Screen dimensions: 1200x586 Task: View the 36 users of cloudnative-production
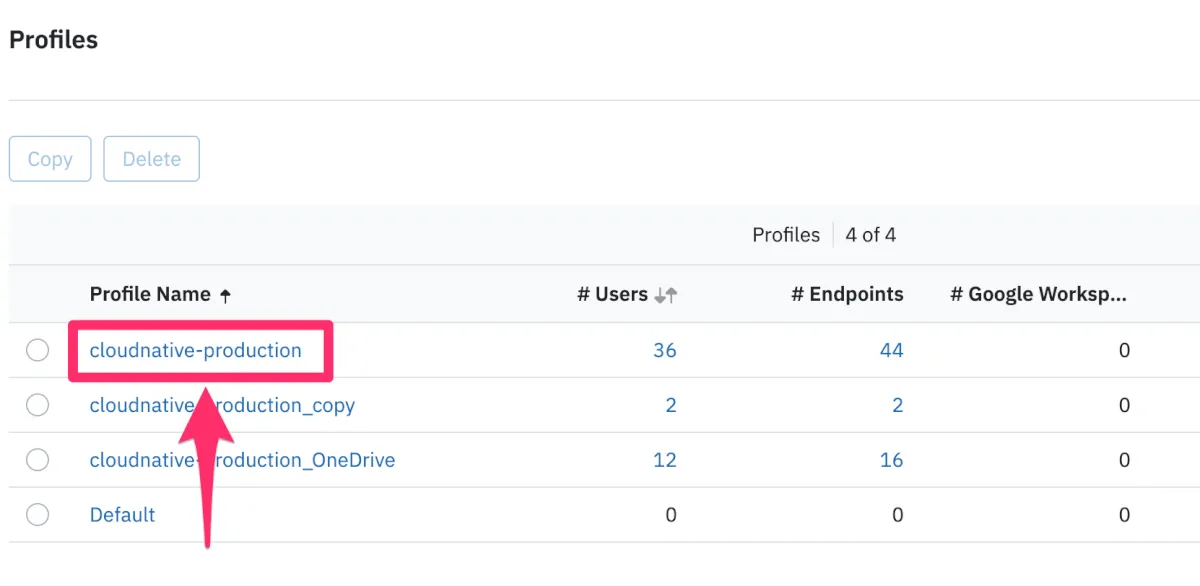tap(664, 350)
